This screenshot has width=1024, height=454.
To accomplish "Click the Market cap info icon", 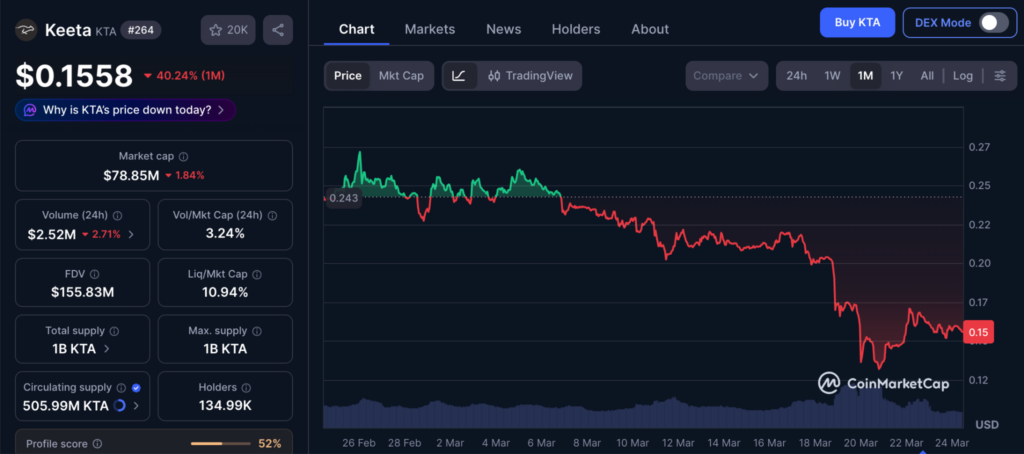I will pos(183,156).
